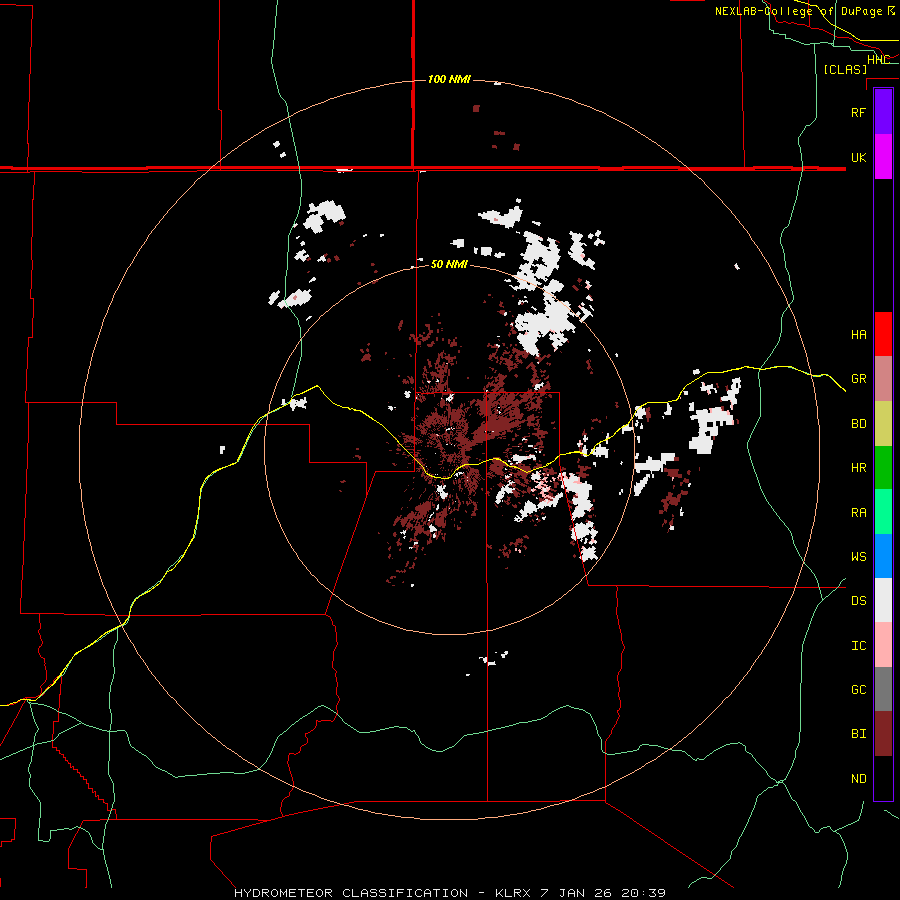Click the magenta UK legend swatch
Image resolution: width=900 pixels, height=900 pixels.
tap(883, 157)
